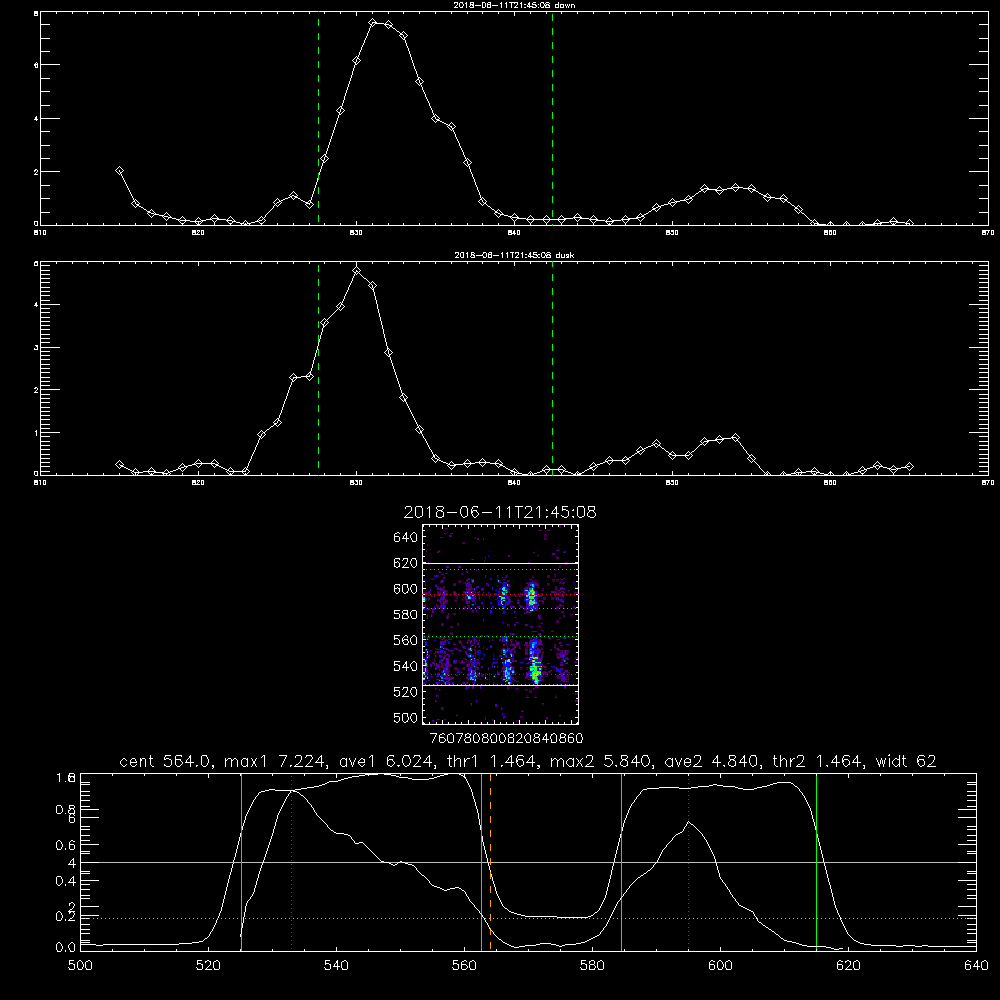
Task: Click the green solid line at 525 in bottom plot
Action: pos(241,862)
